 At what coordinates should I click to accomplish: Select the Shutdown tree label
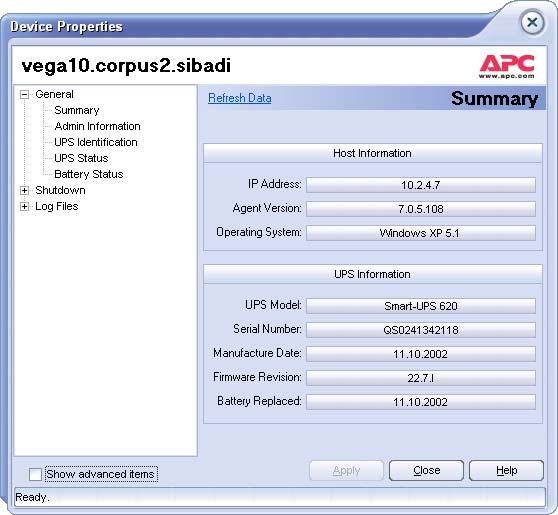60,190
